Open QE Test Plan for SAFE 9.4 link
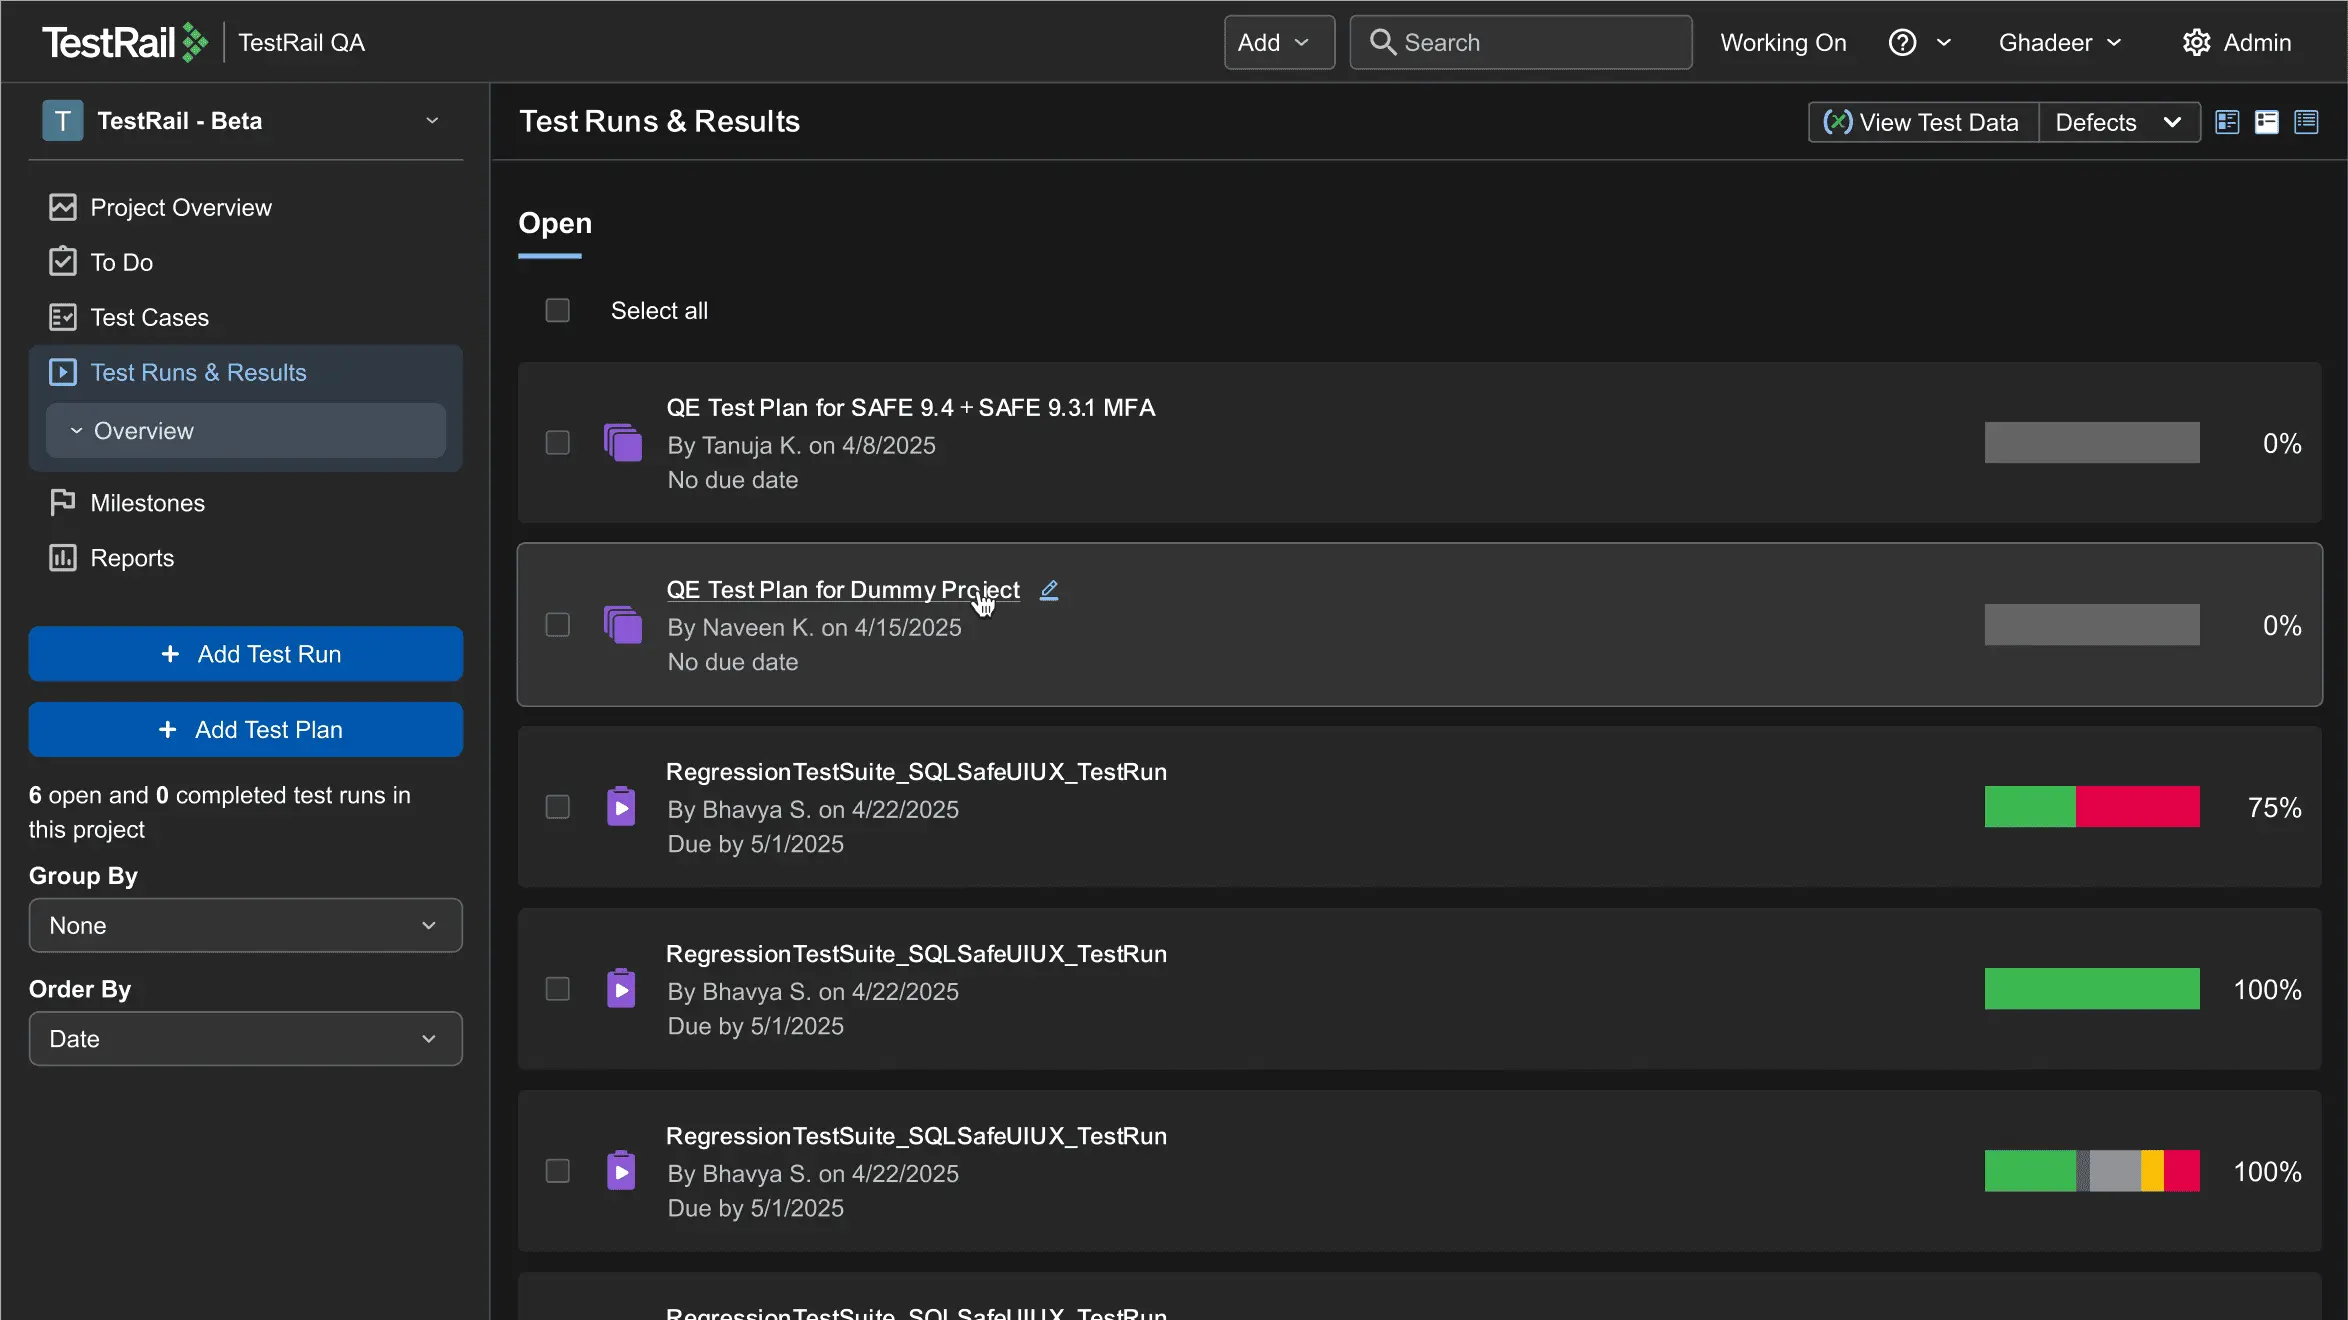This screenshot has width=2348, height=1320. [911, 408]
